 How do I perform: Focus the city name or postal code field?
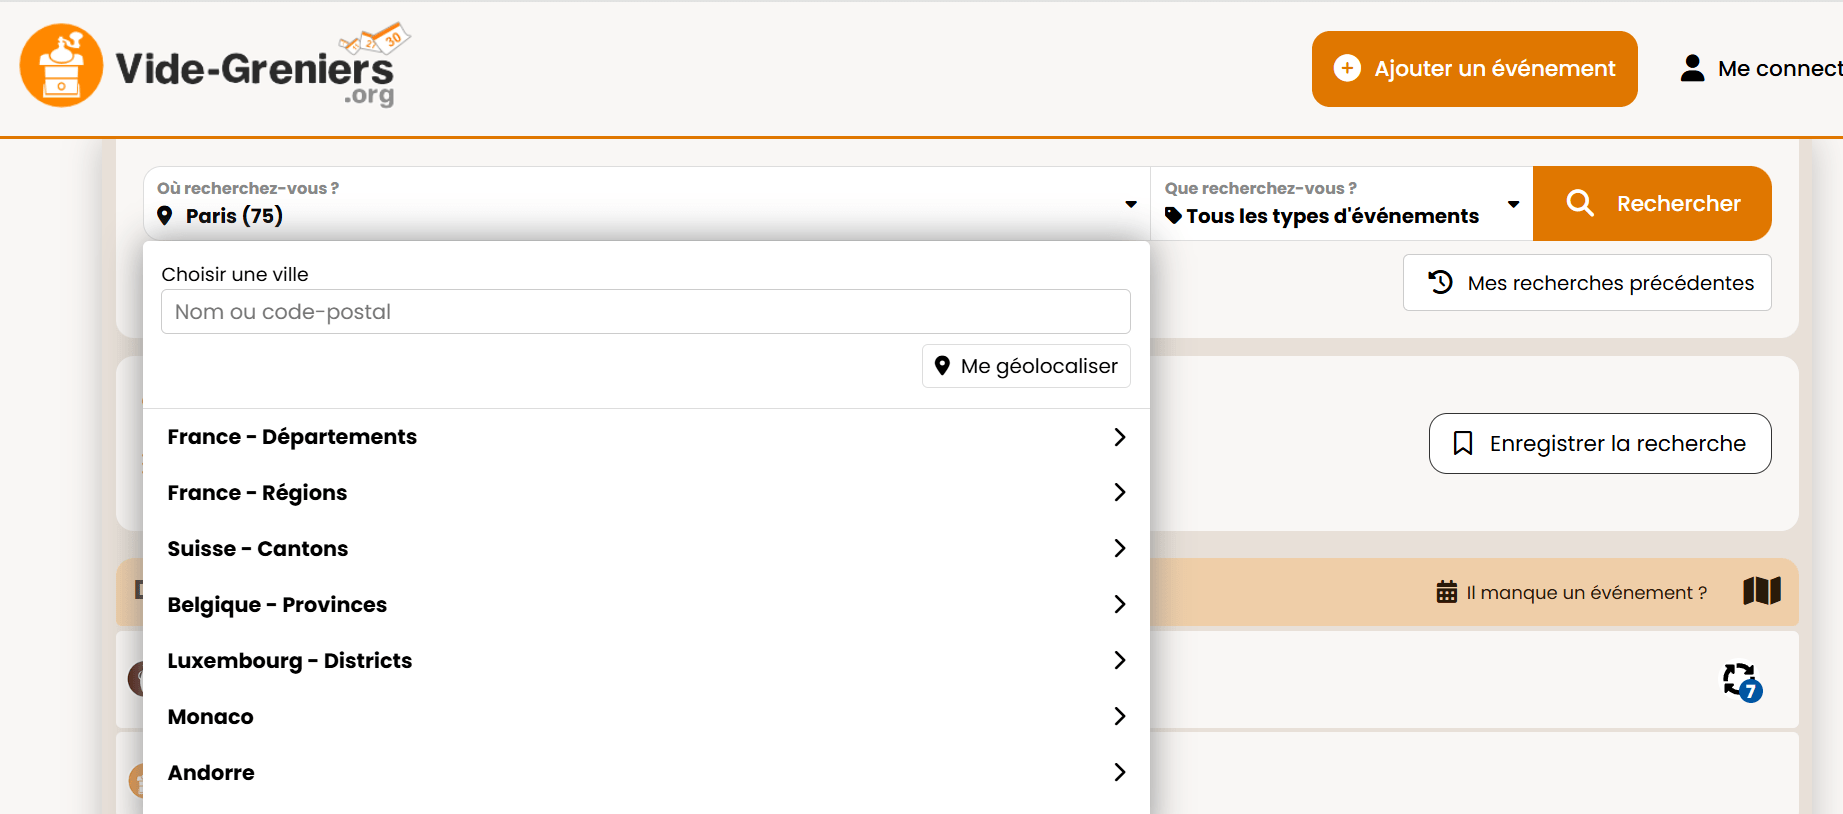[645, 312]
